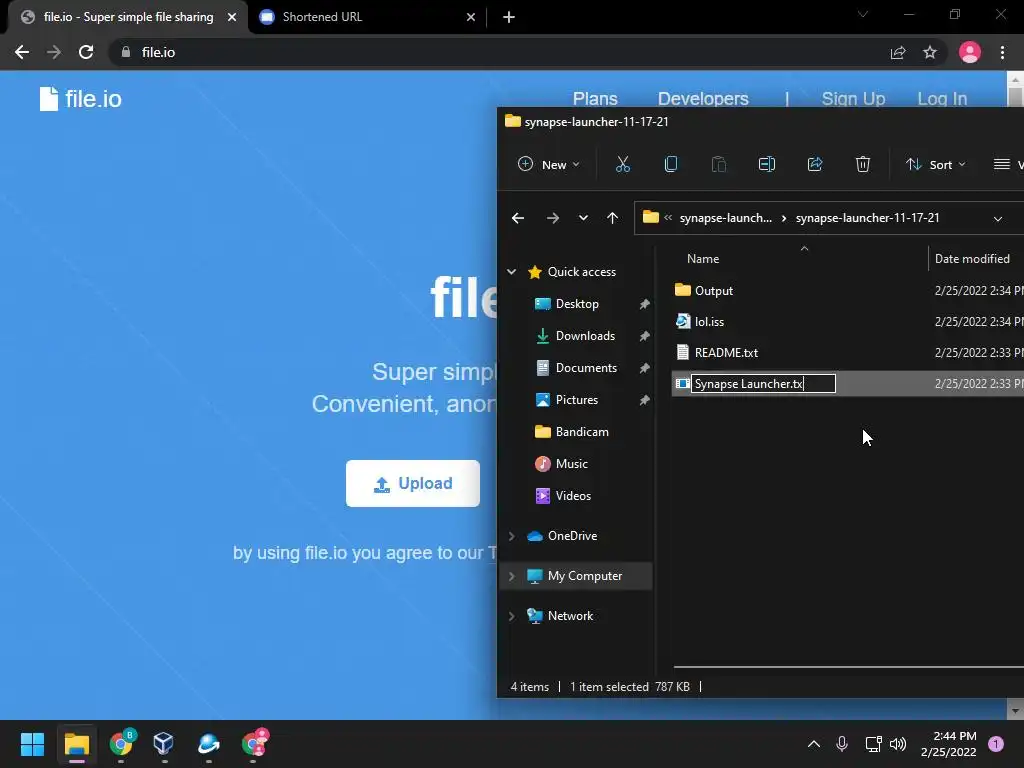
Task: Bookmark this page with star icon
Action: click(x=930, y=52)
